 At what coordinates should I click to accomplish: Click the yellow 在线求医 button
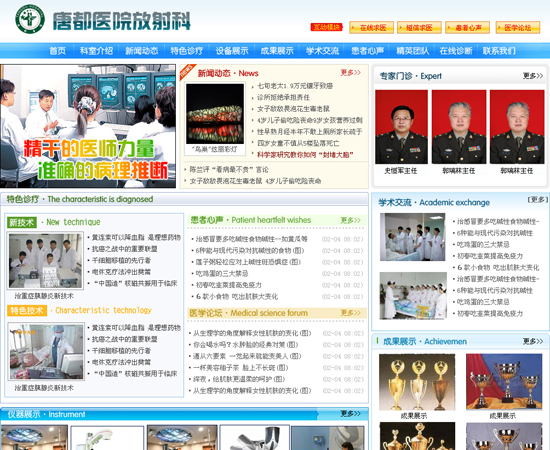(x=371, y=28)
